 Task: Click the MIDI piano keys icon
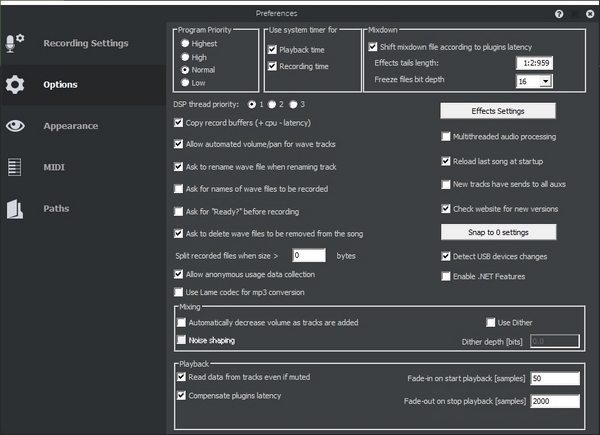[x=15, y=167]
